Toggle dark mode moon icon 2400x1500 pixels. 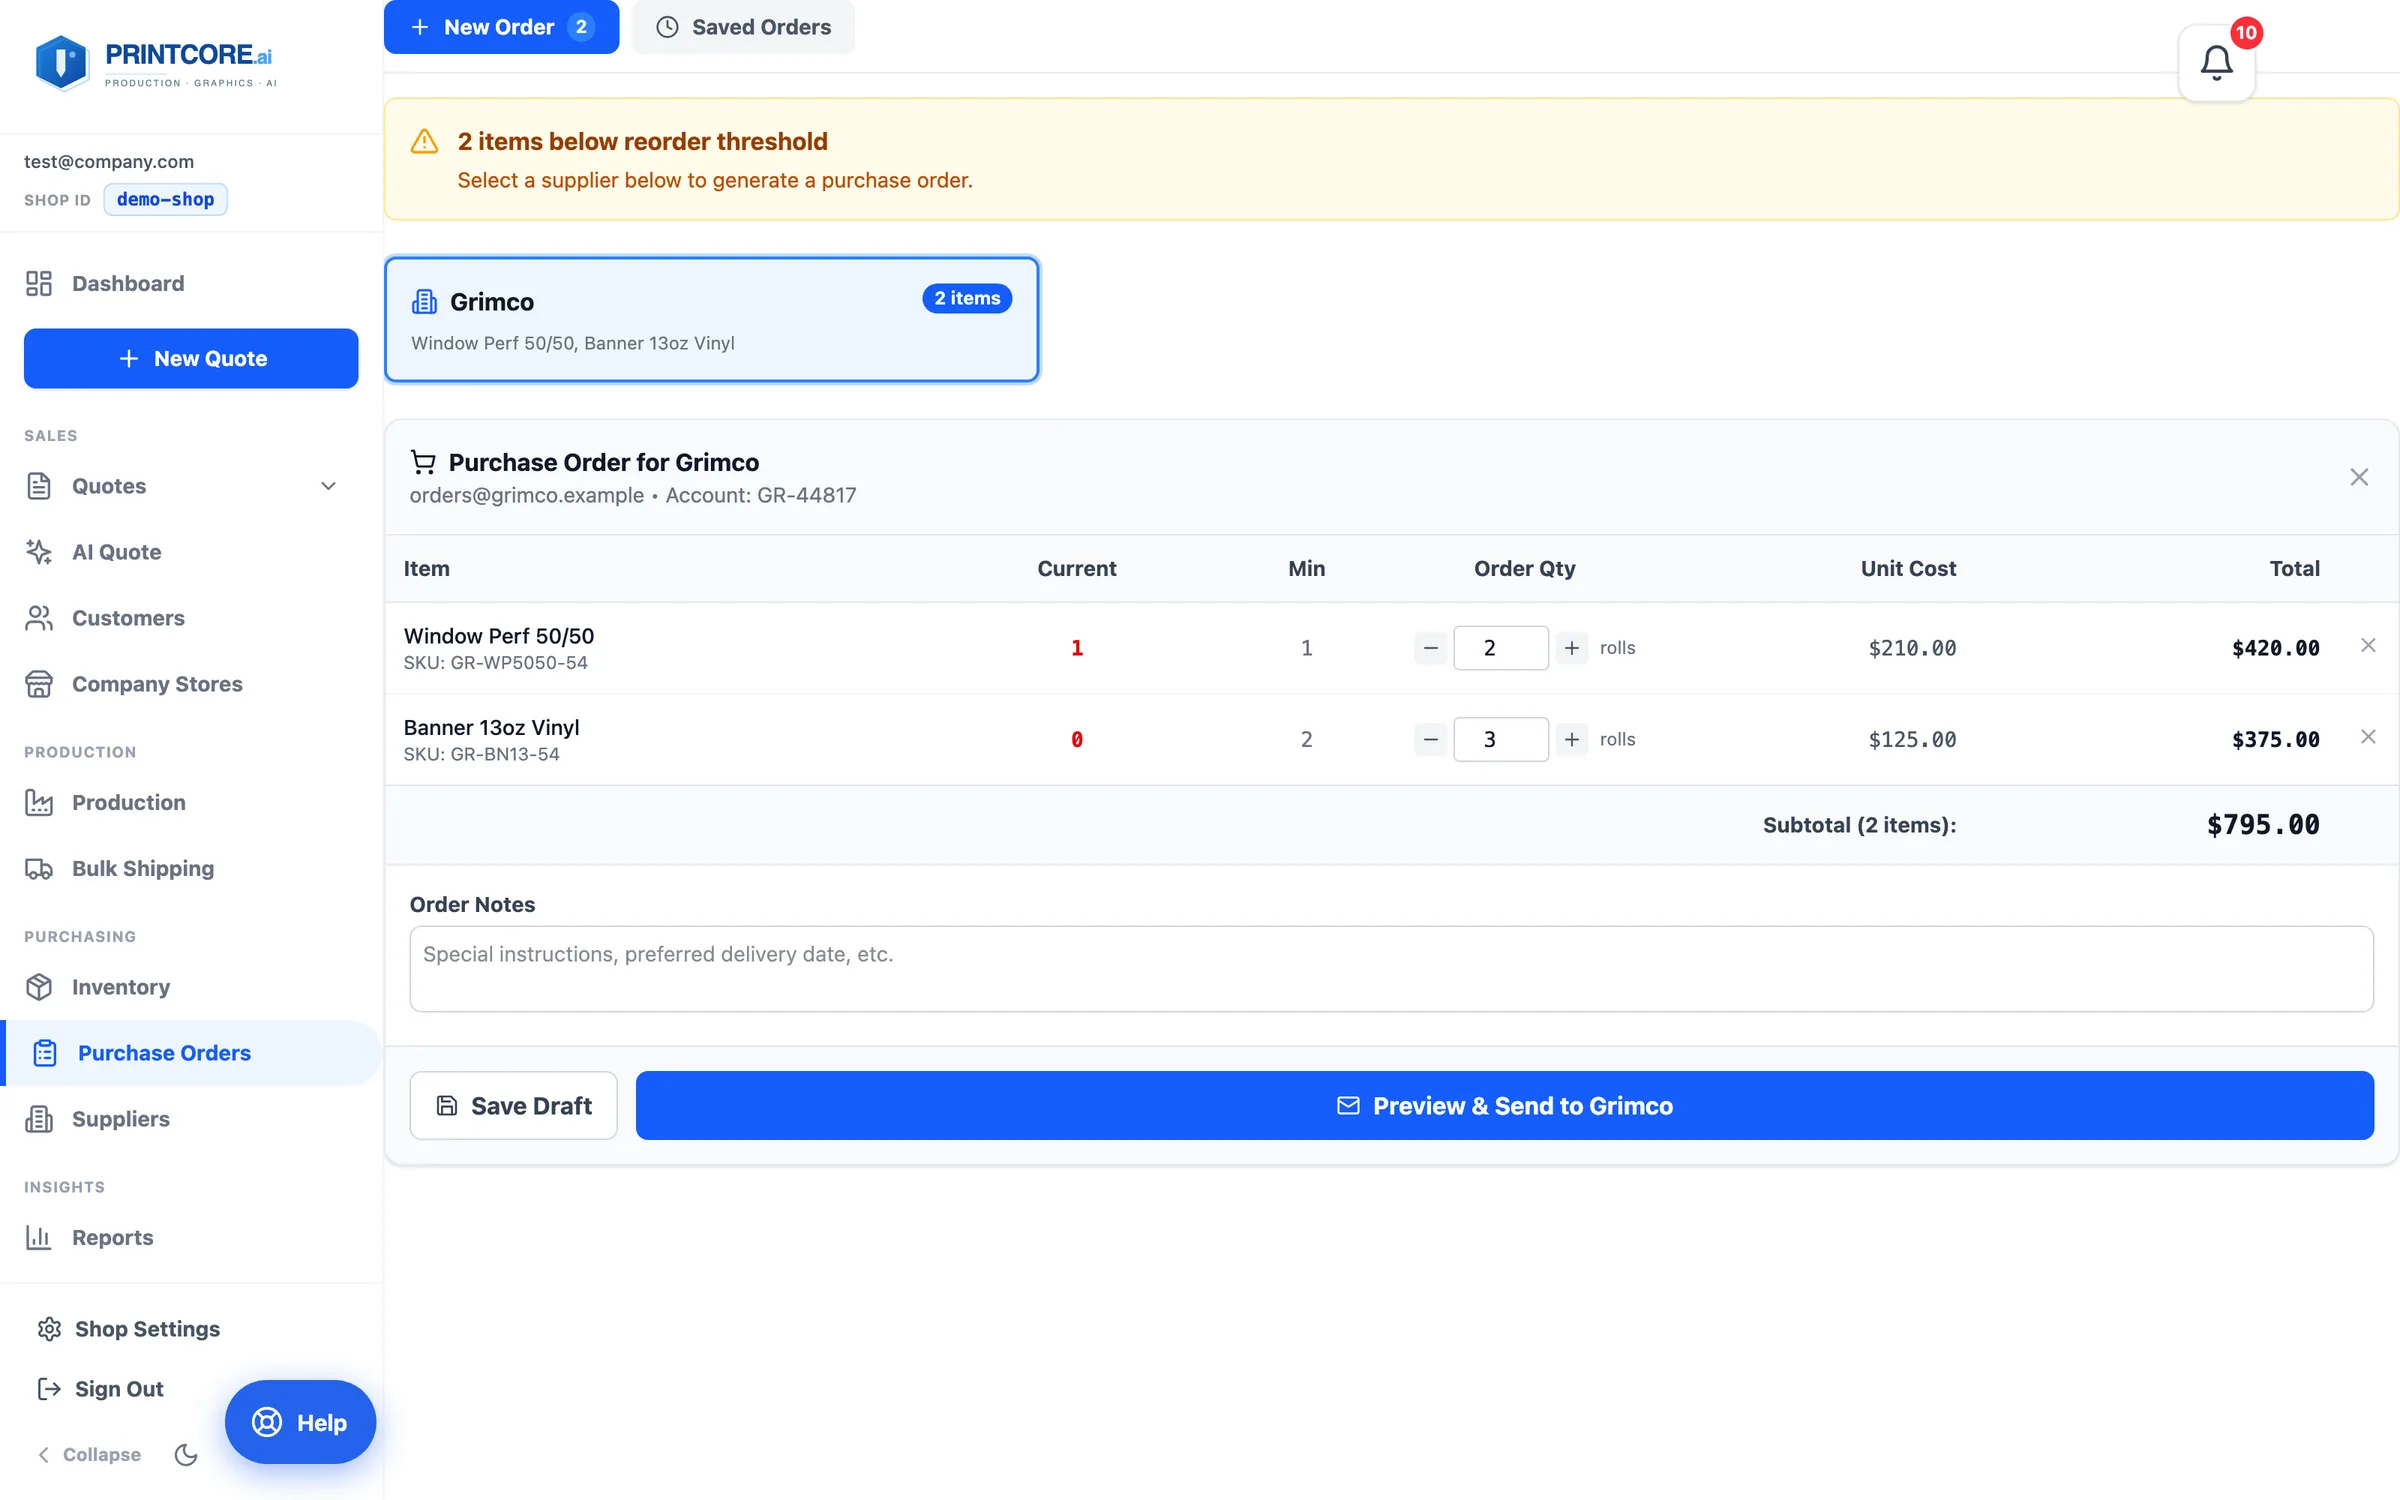coord(186,1454)
